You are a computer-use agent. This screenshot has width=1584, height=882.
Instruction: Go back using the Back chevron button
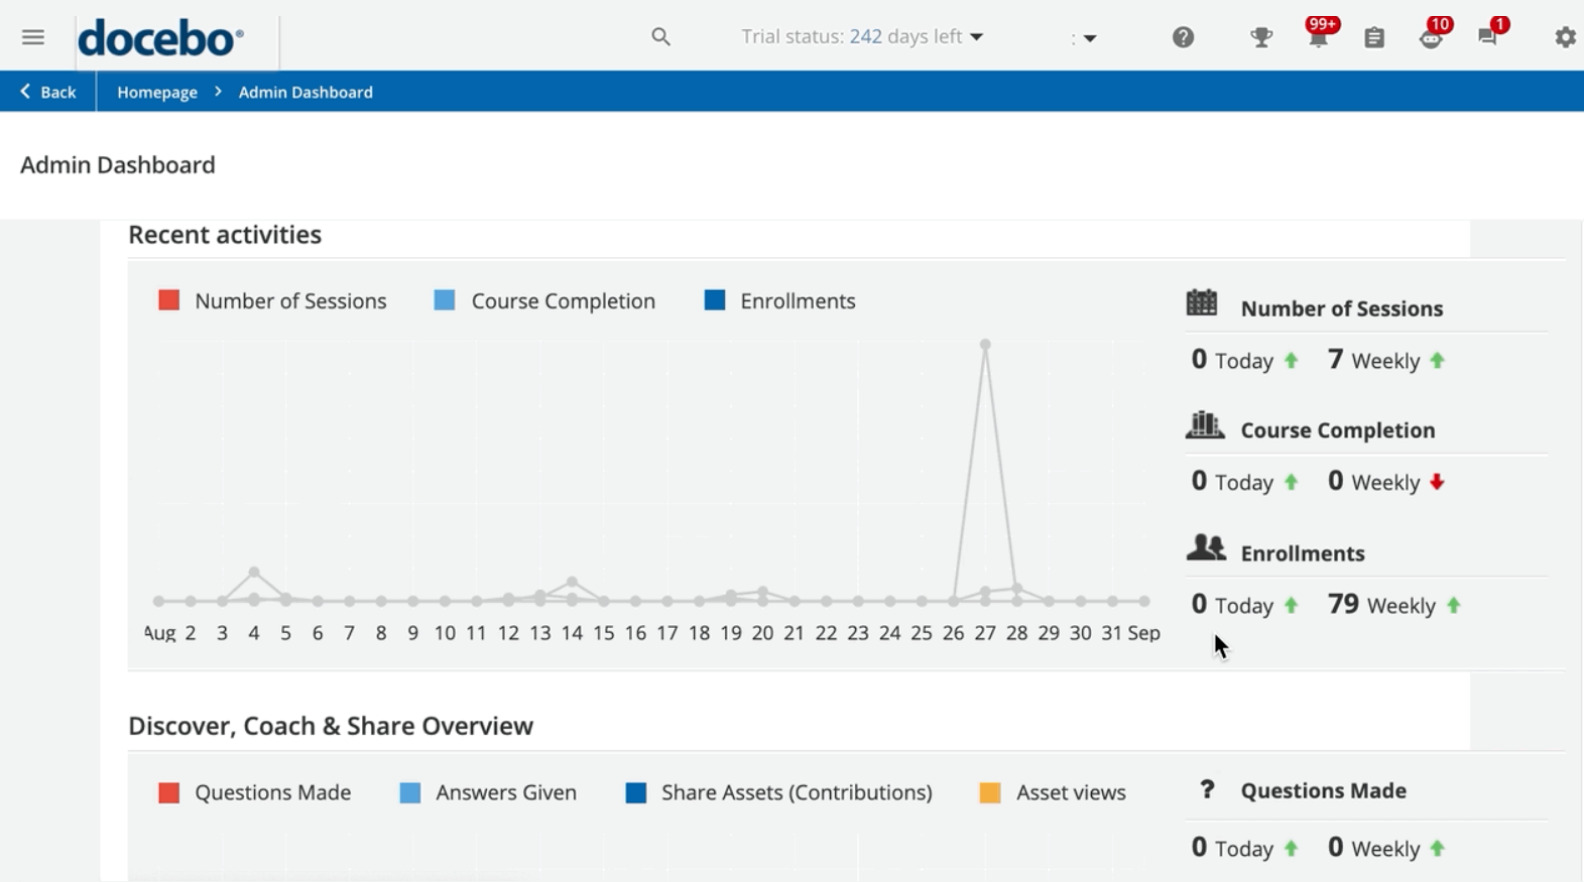[48, 92]
